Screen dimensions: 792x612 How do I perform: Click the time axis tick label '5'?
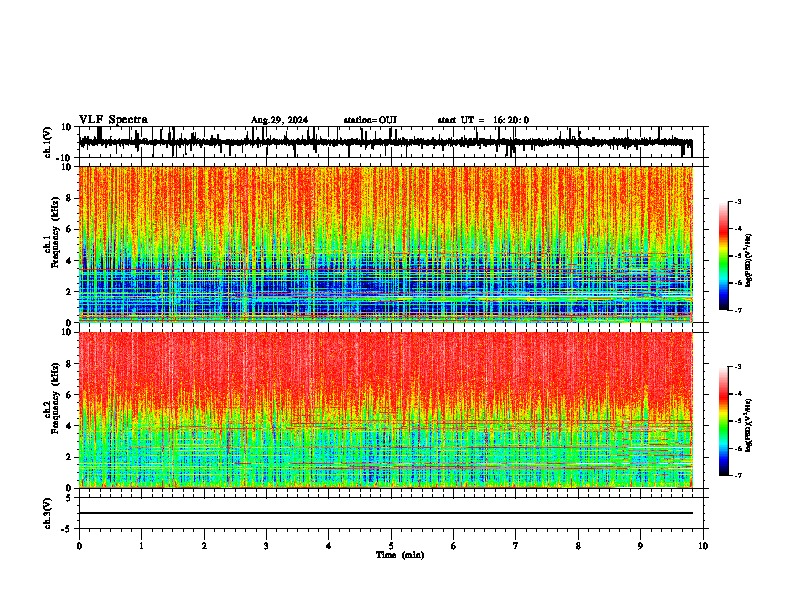[x=391, y=546]
